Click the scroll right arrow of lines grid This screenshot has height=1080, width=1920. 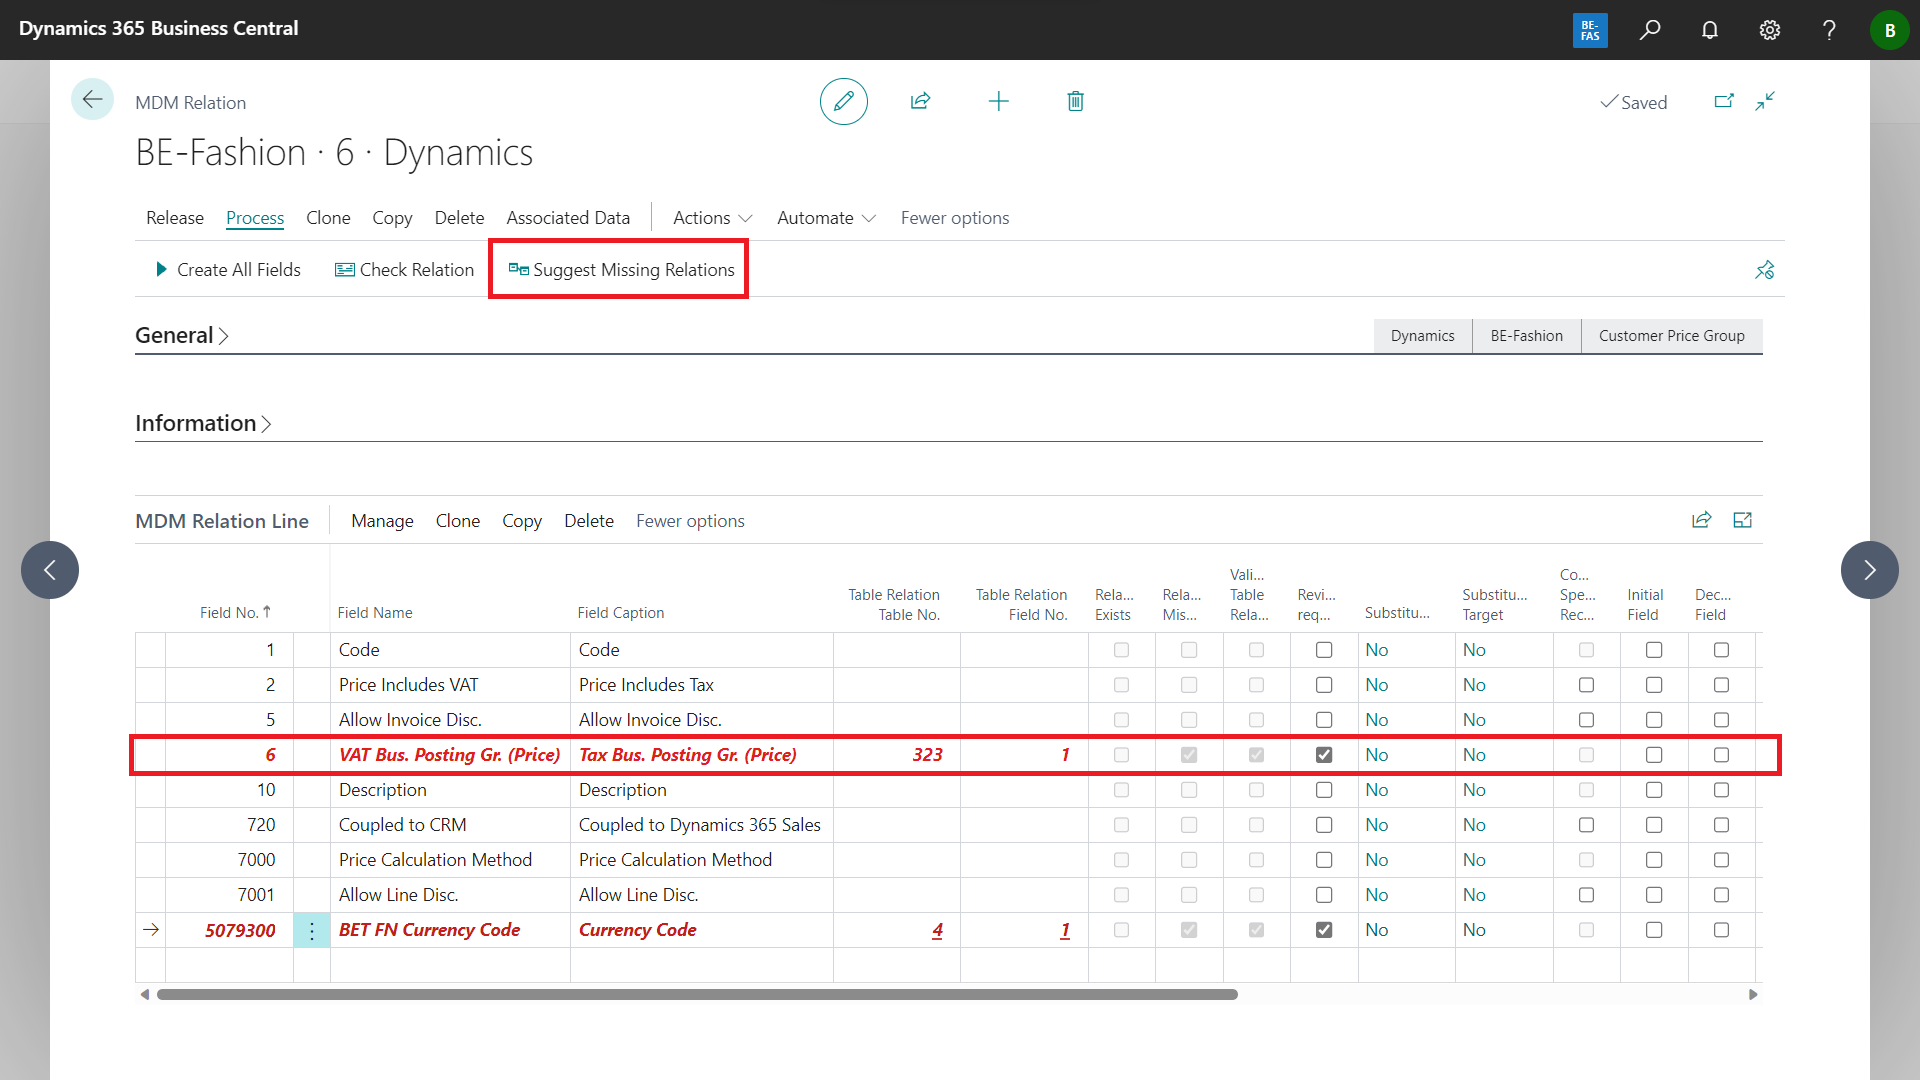[1753, 994]
